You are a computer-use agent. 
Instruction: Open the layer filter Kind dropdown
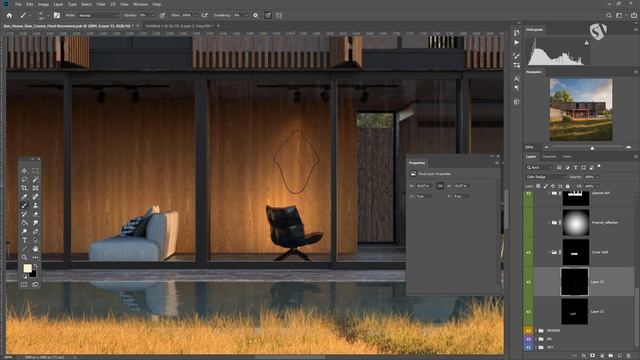click(x=539, y=167)
